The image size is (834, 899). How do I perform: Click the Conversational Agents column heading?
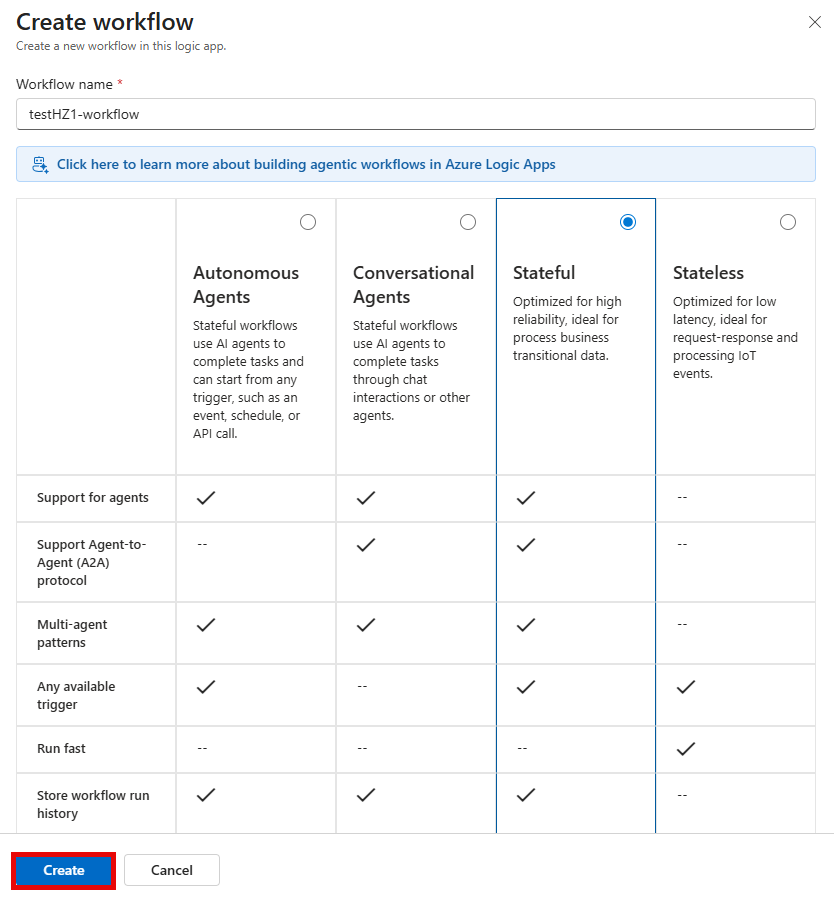(413, 284)
